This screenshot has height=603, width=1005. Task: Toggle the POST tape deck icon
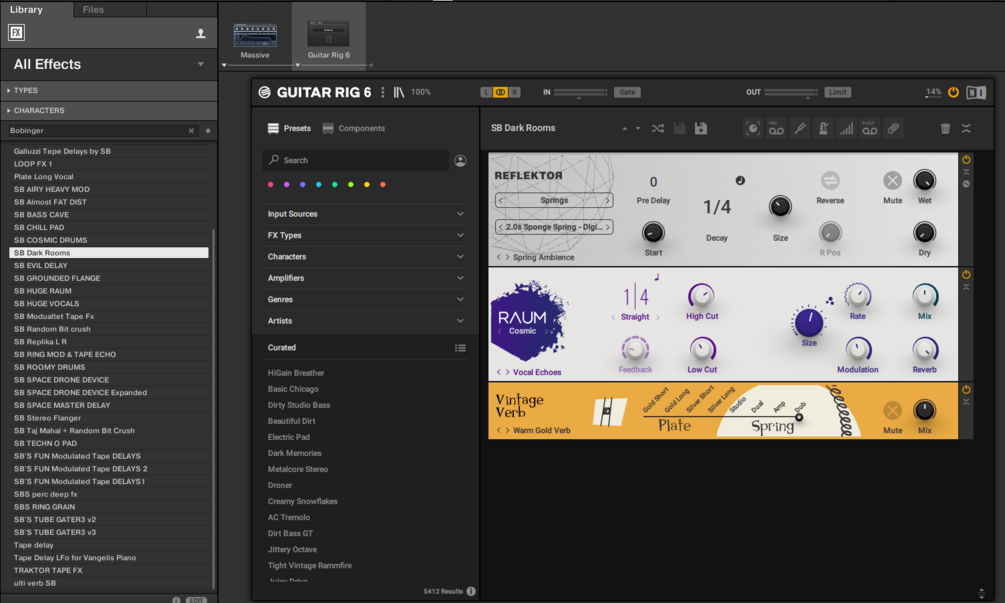(870, 128)
